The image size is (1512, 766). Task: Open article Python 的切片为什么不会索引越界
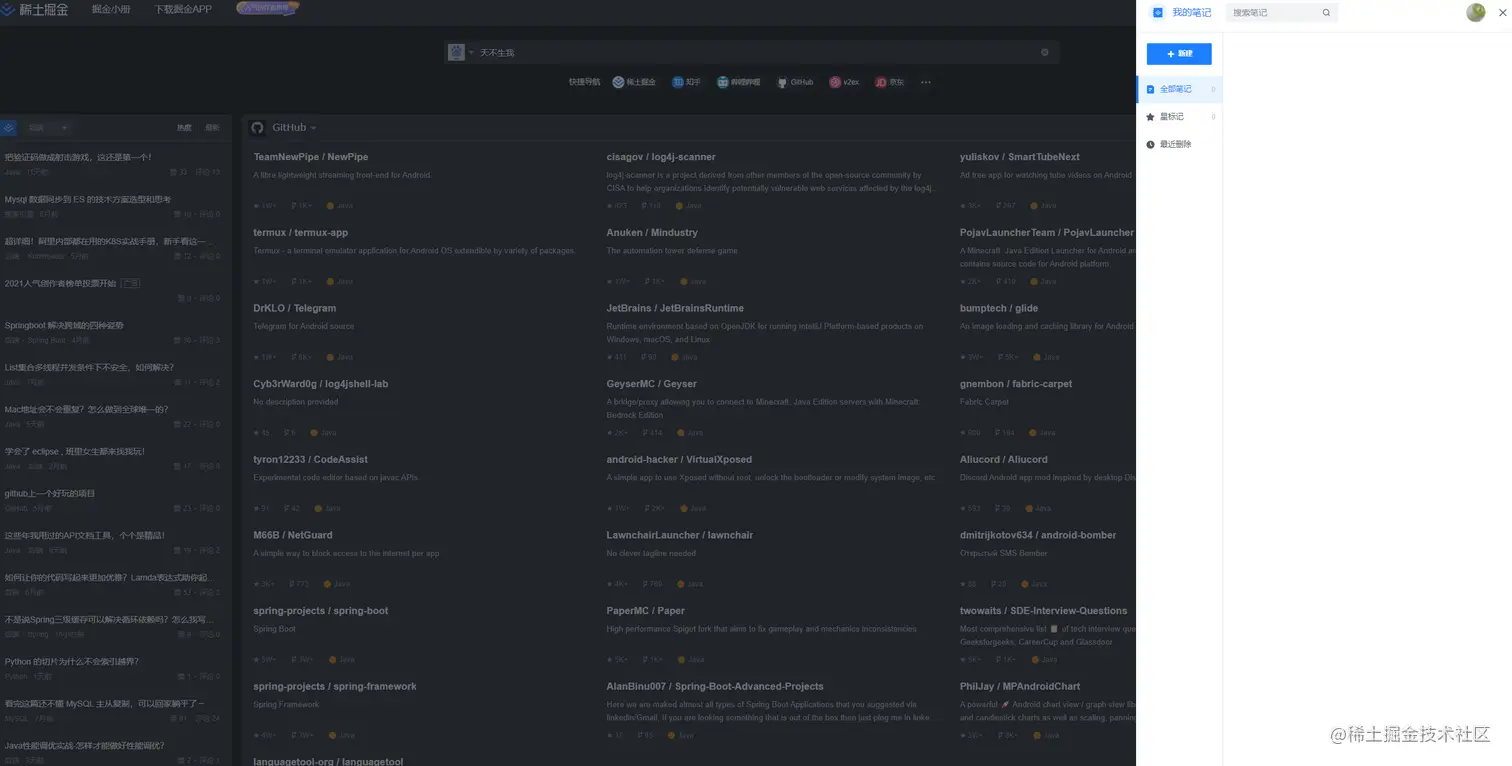point(72,661)
